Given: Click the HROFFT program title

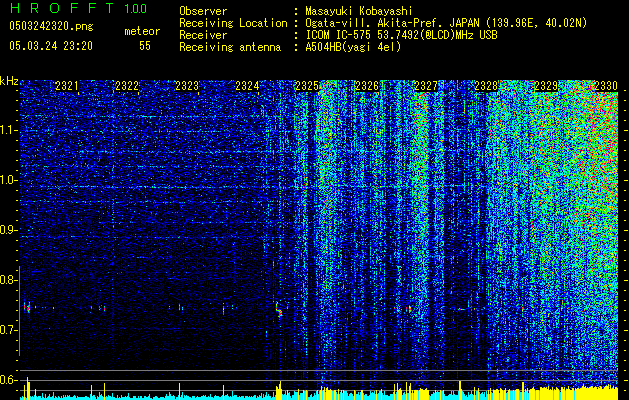Looking at the screenshot, I should pyautogui.click(x=62, y=8).
